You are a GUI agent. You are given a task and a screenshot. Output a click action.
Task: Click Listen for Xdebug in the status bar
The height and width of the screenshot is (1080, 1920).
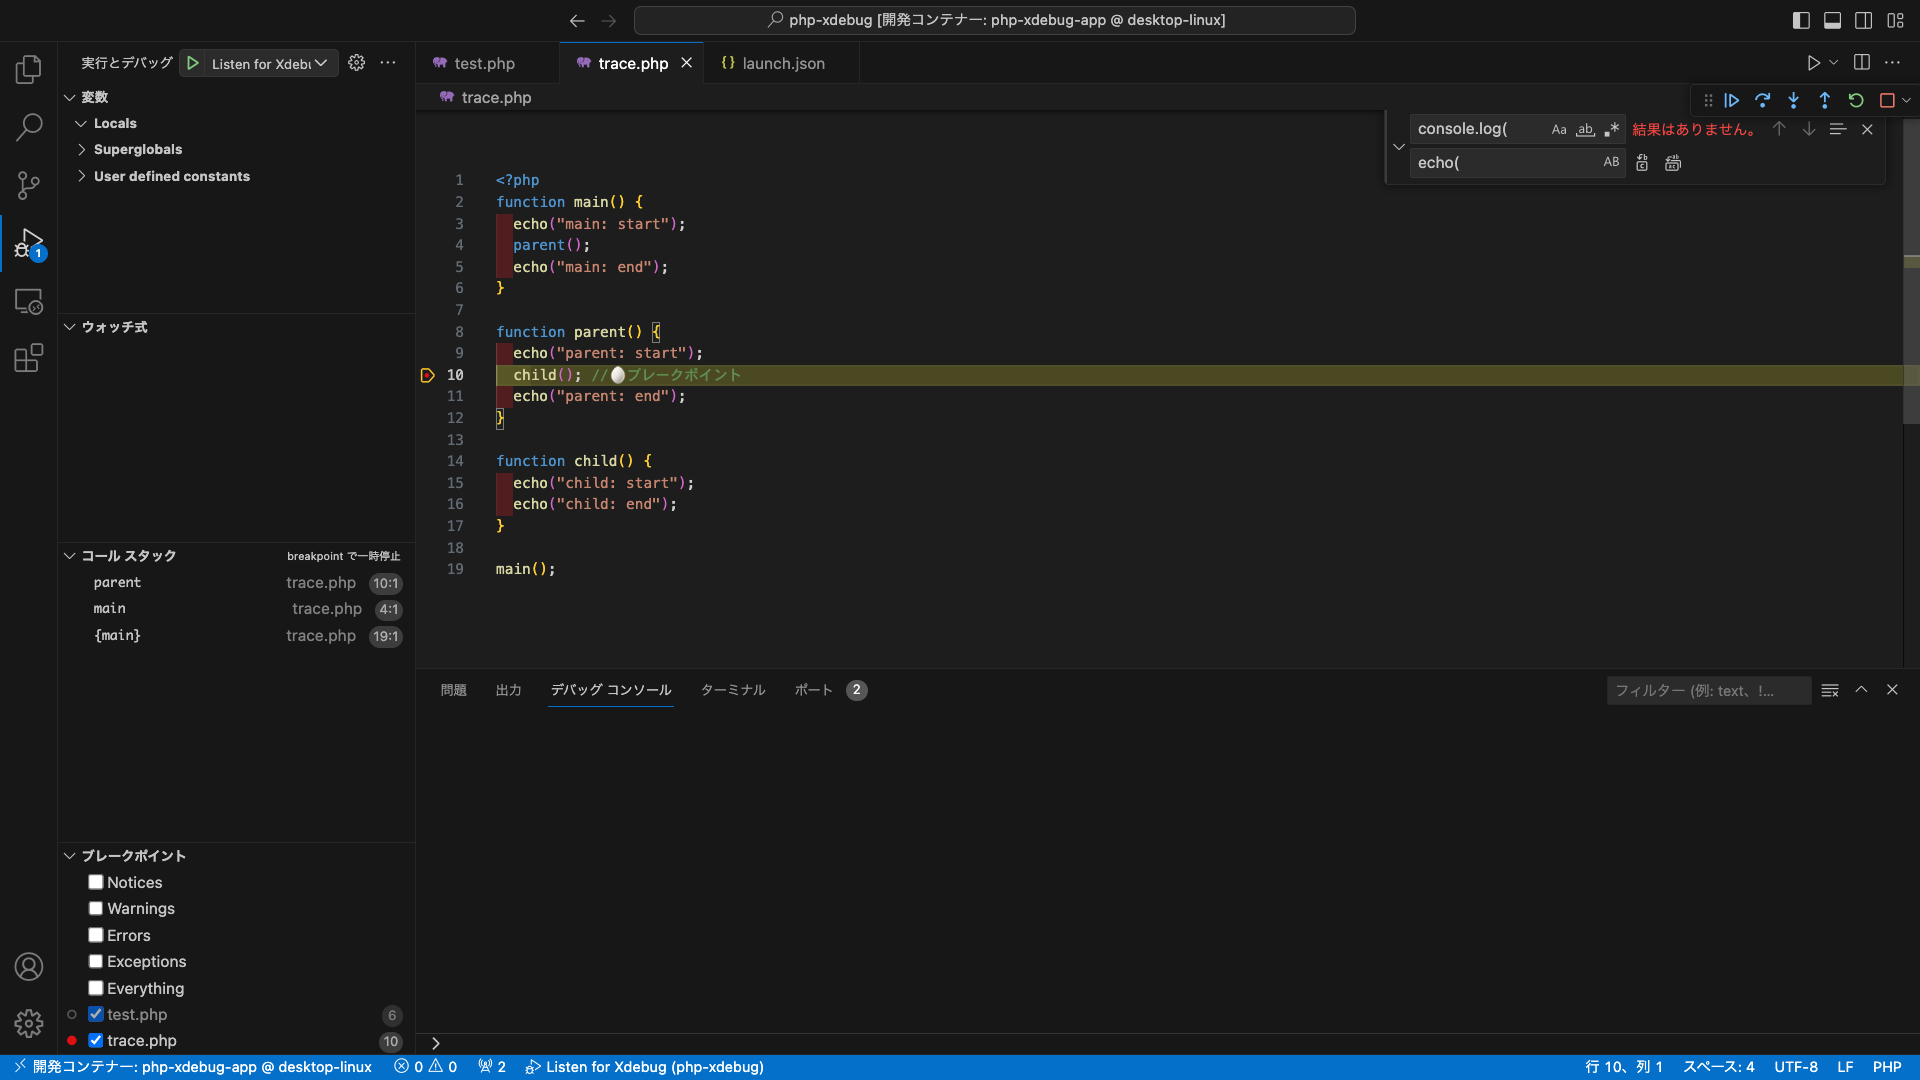coord(645,1067)
